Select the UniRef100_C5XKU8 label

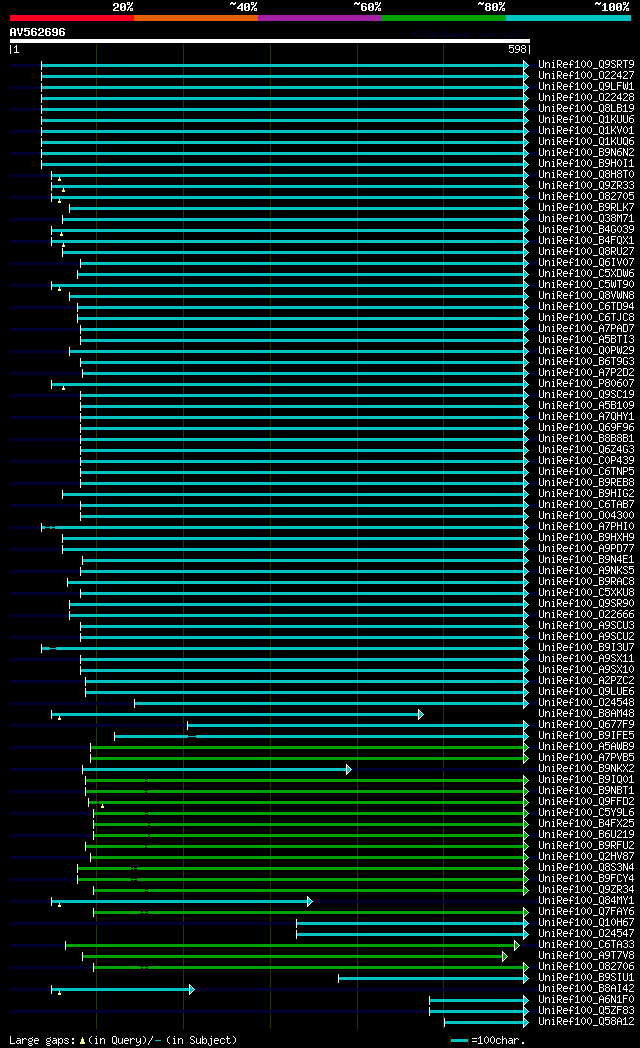point(587,593)
